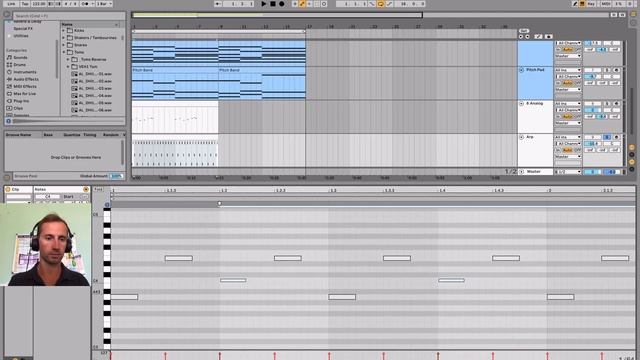The width and height of the screenshot is (640, 360).
Task: Open Pitch Pad All Ins input dropdown
Action: coord(568,70)
